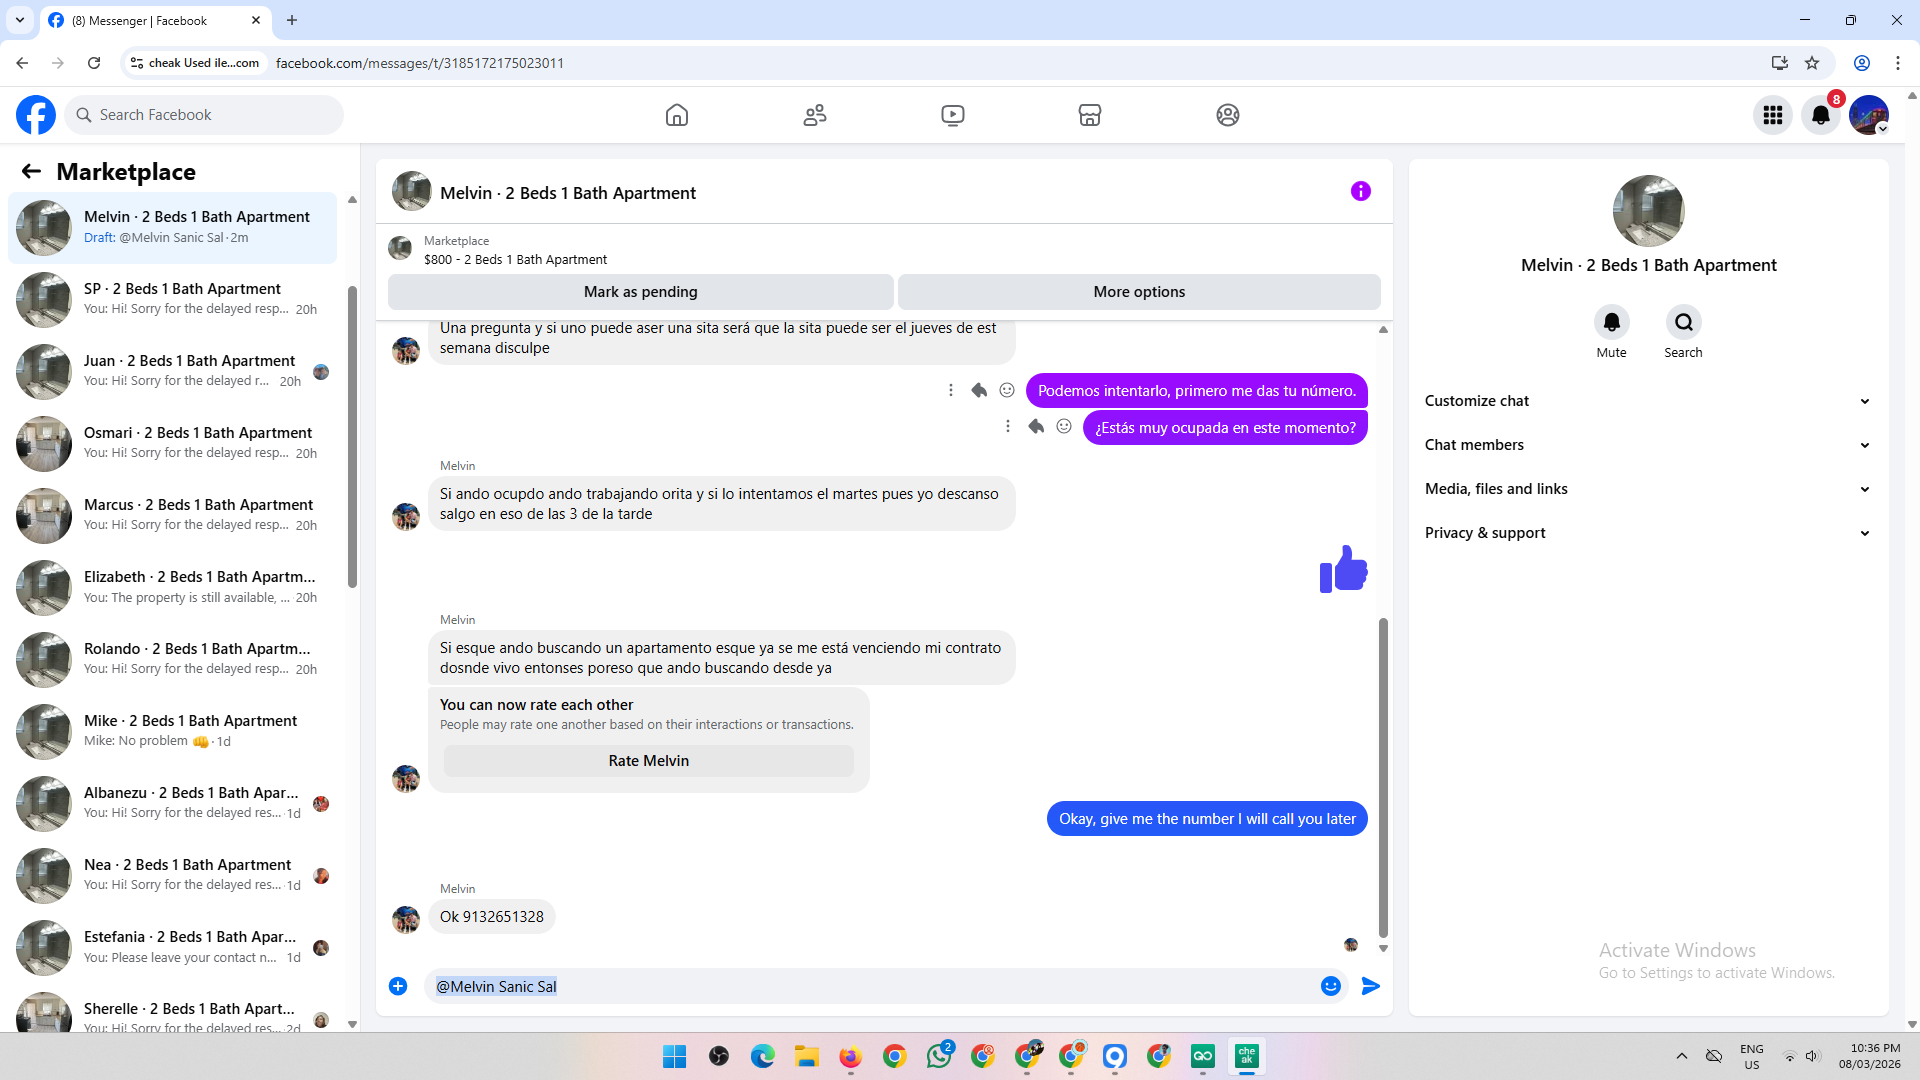The height and width of the screenshot is (1080, 1920).
Task: Mute this conversation with bell button
Action: click(x=1611, y=322)
